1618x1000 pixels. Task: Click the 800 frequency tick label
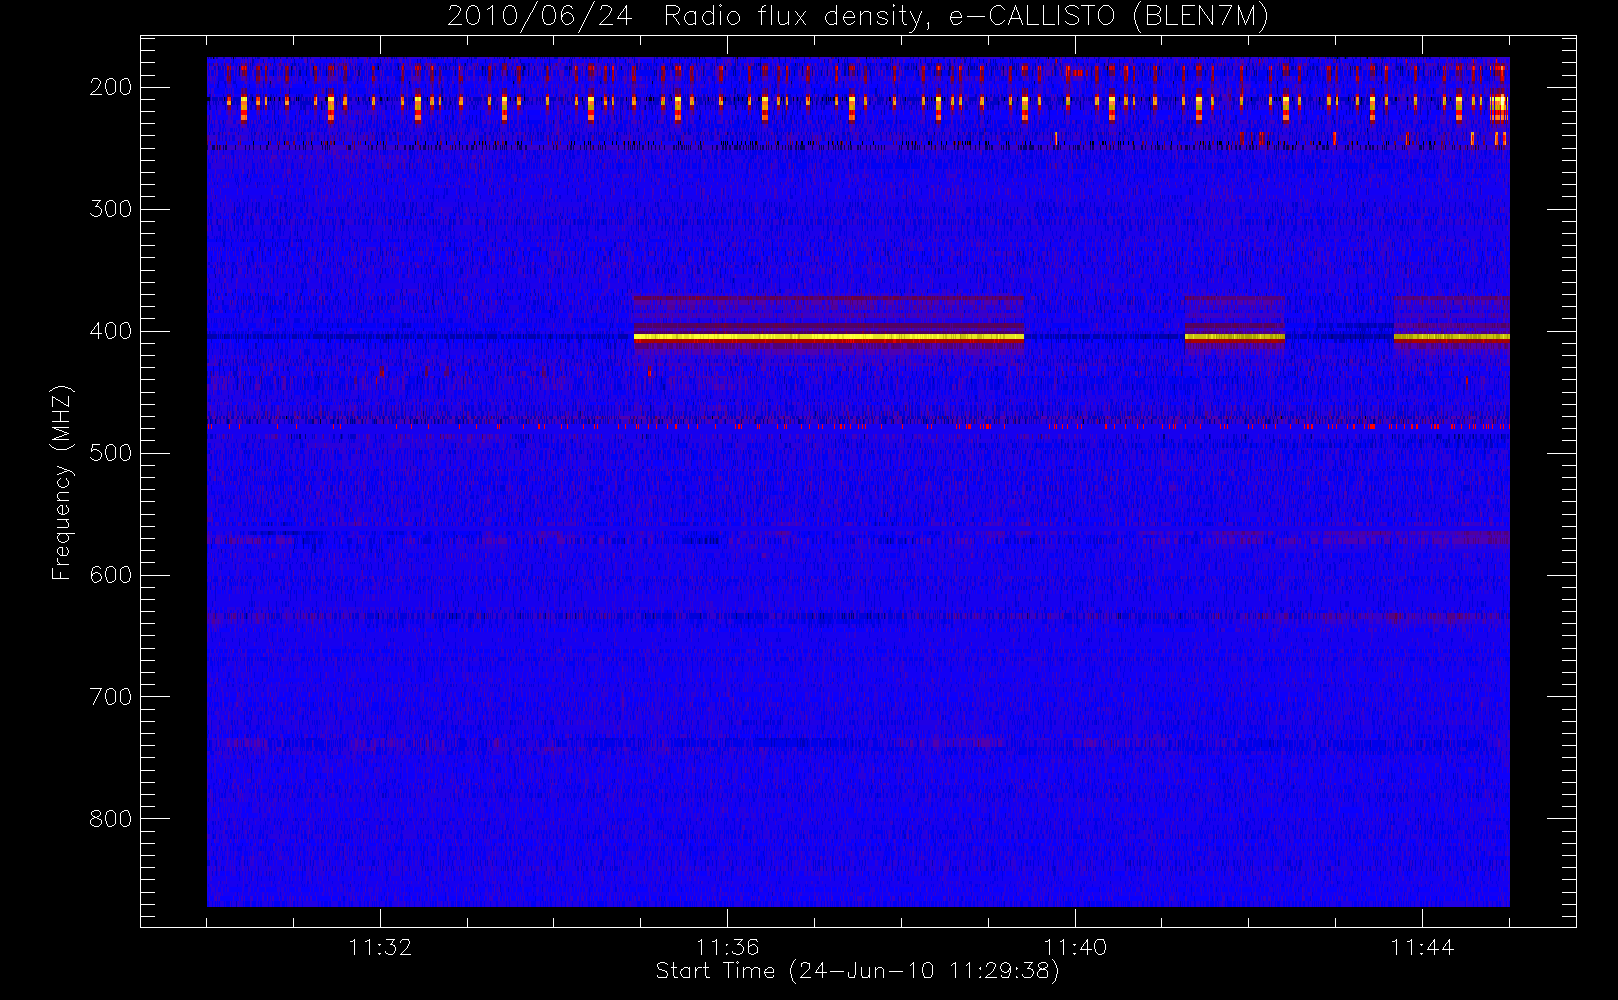(x=111, y=819)
